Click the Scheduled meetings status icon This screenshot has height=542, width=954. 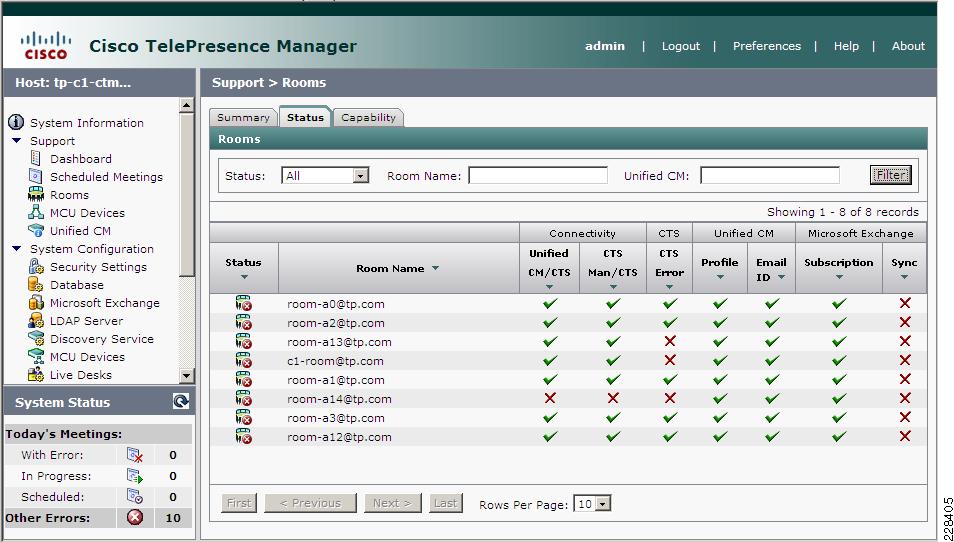coord(134,496)
